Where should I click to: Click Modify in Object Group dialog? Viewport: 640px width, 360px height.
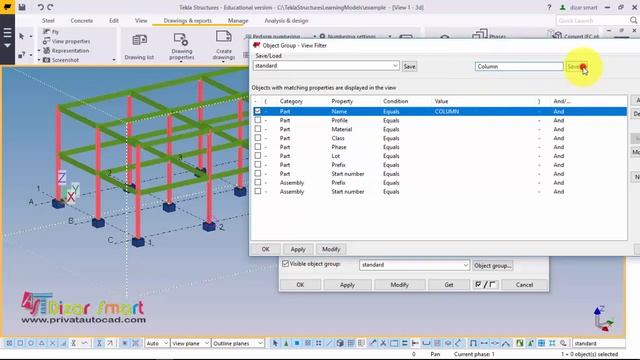[331, 249]
